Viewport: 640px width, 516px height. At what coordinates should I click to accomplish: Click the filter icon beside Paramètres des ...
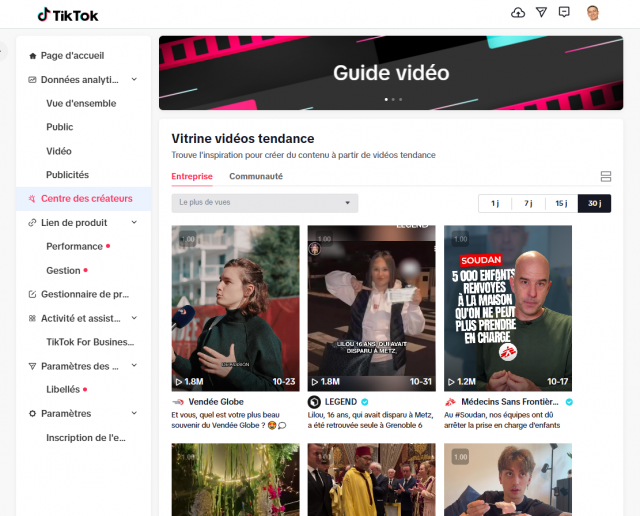pyautogui.click(x=32, y=366)
